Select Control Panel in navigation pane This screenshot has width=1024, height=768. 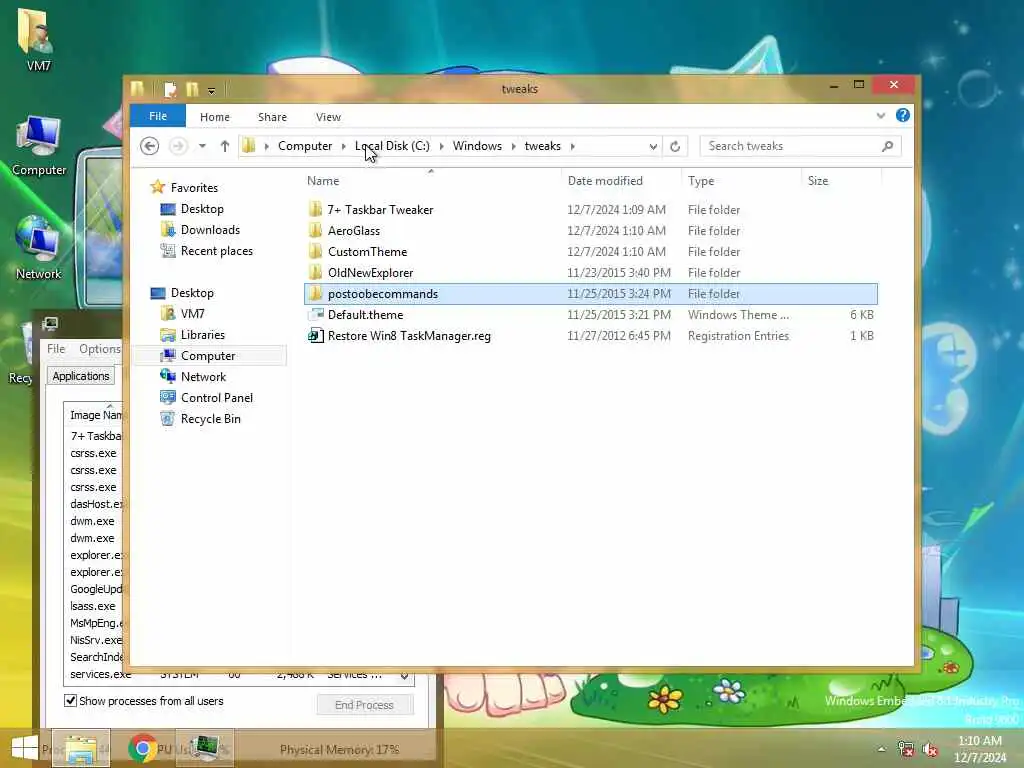(x=216, y=398)
